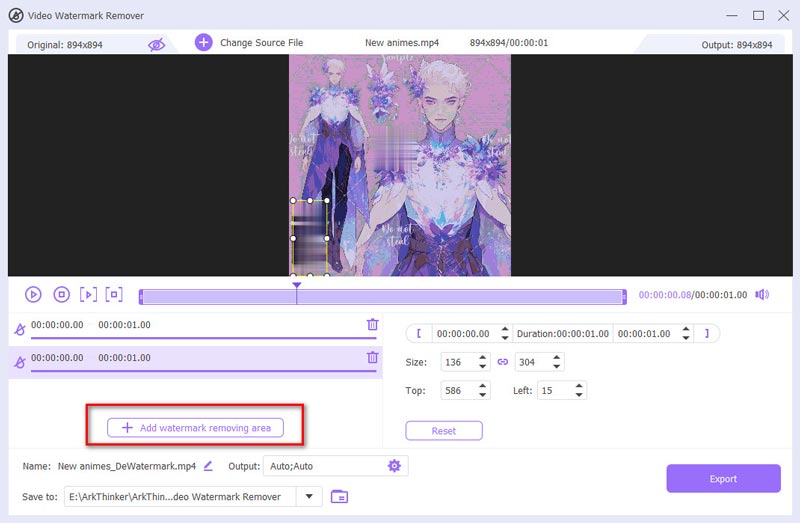Click the purple timeline progress bar

coord(383,297)
